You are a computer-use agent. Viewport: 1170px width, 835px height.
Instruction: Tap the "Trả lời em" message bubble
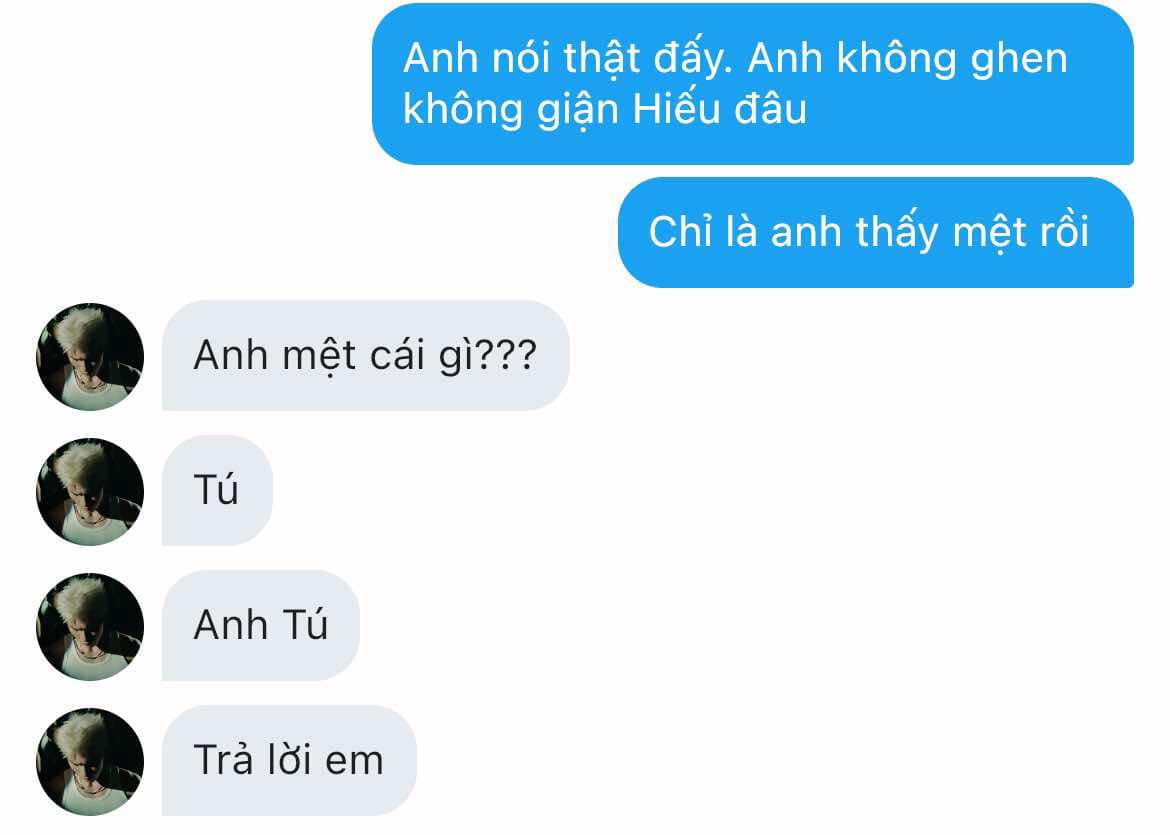(x=289, y=760)
